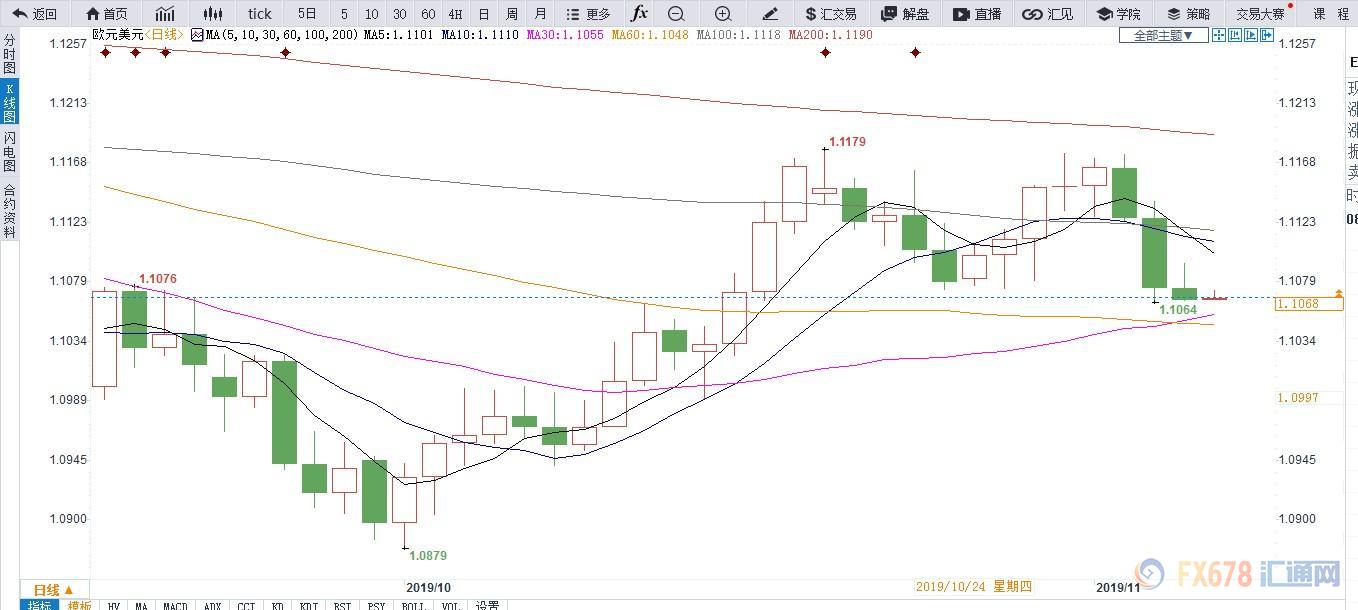Open 学院 academy section
This screenshot has height=610, width=1358.
[x=1118, y=14]
